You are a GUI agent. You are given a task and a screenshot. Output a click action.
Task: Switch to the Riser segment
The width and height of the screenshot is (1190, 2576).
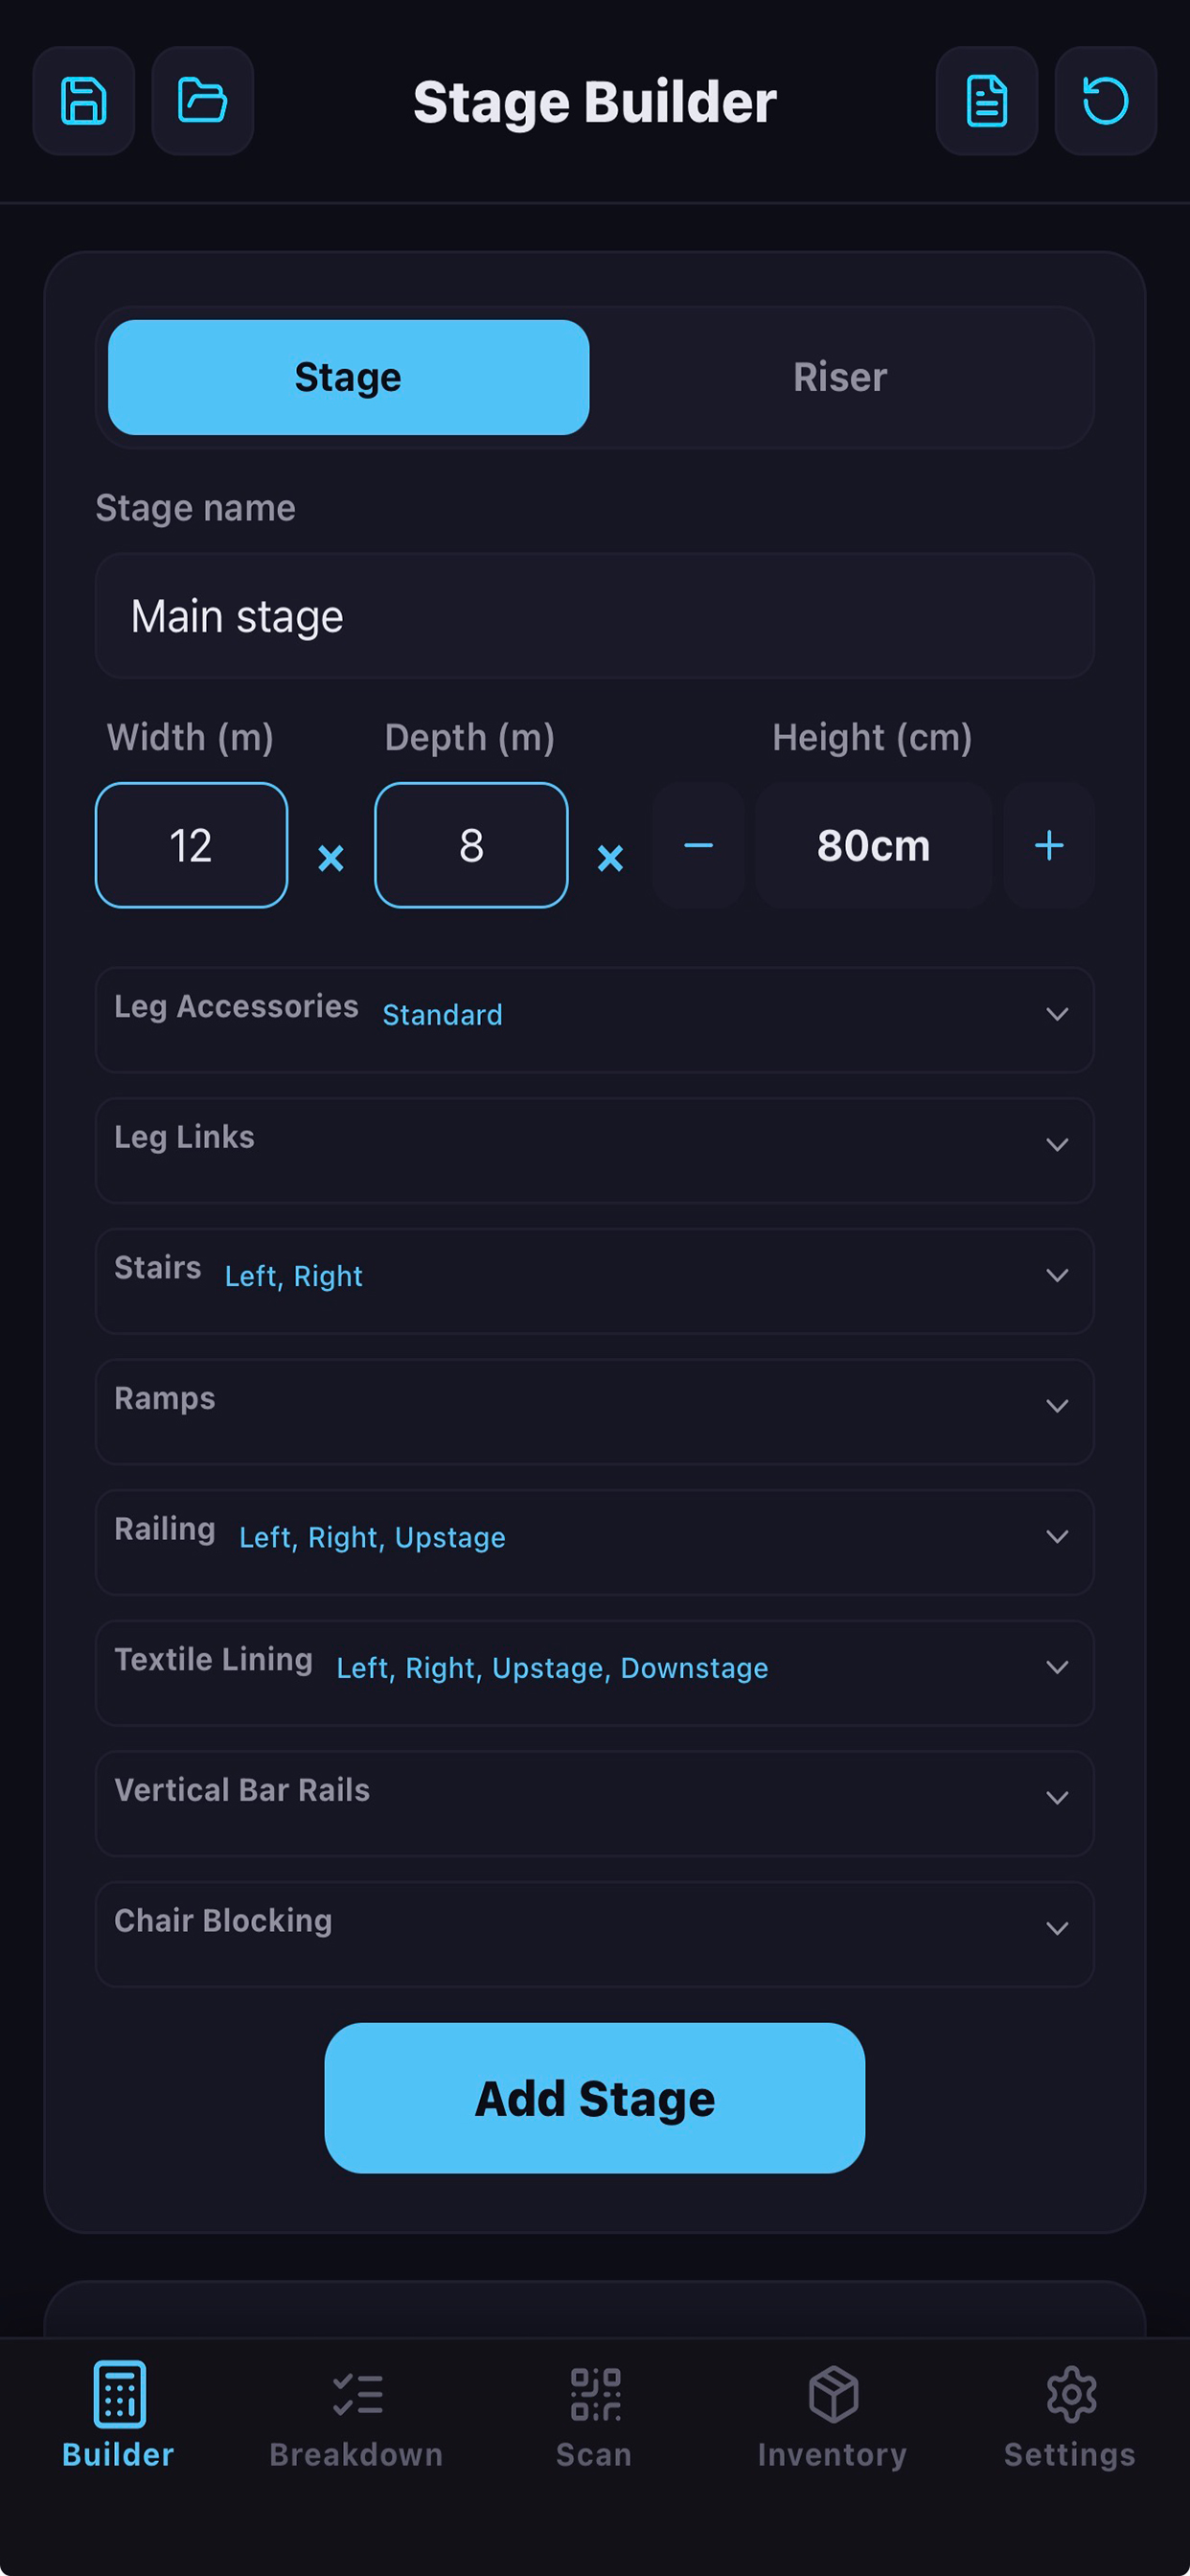(840, 377)
